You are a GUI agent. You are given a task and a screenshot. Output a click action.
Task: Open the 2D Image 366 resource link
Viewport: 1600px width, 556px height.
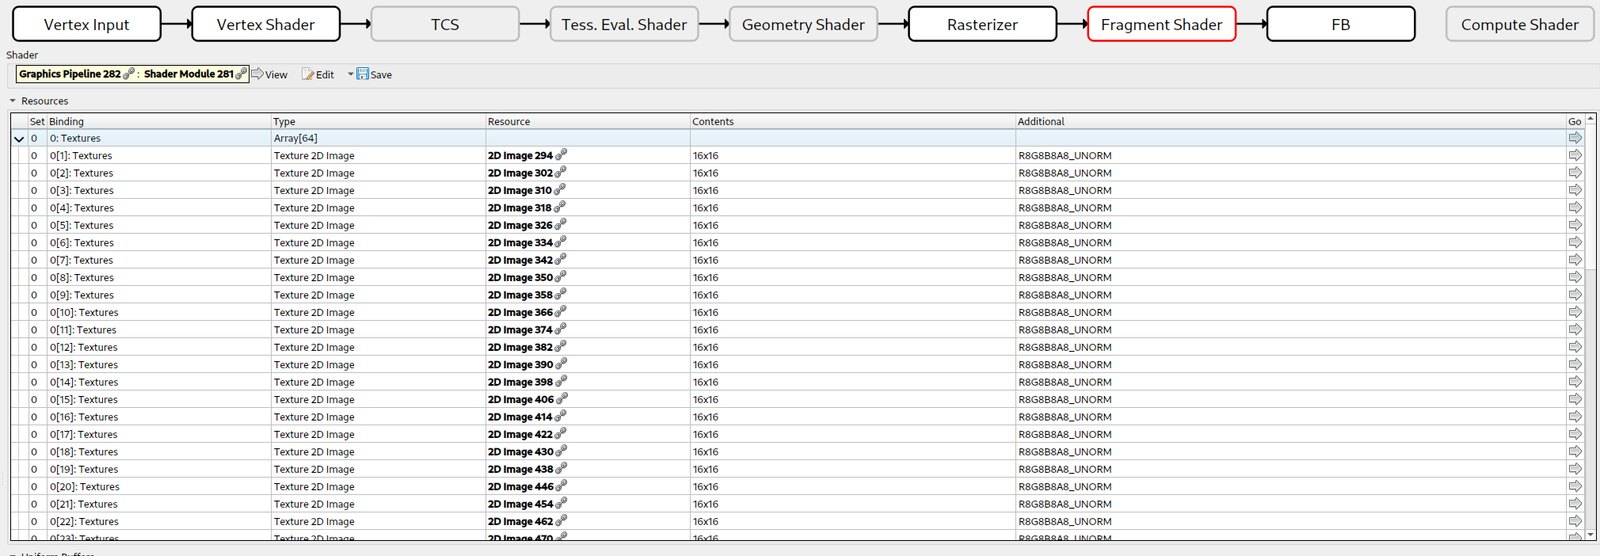tap(519, 313)
